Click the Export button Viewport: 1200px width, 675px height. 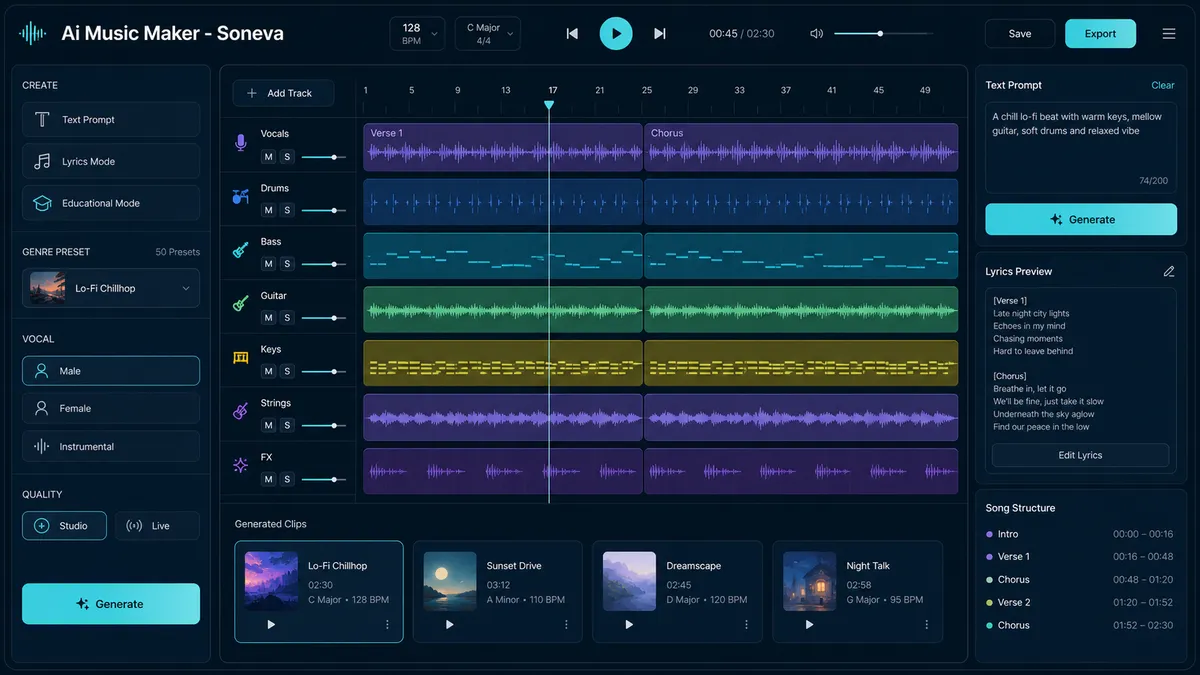click(1100, 33)
